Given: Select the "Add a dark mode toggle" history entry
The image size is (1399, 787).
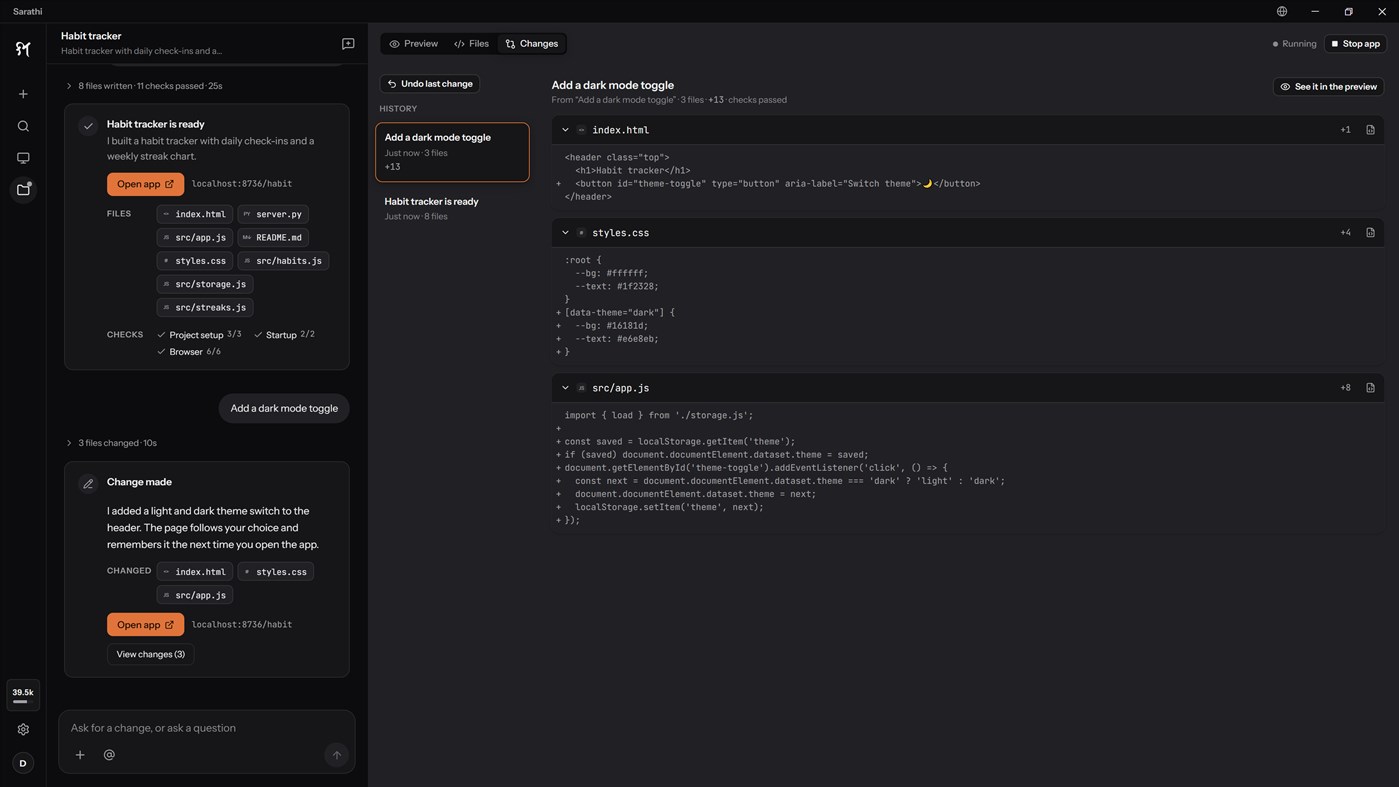Looking at the screenshot, I should [x=452, y=152].
